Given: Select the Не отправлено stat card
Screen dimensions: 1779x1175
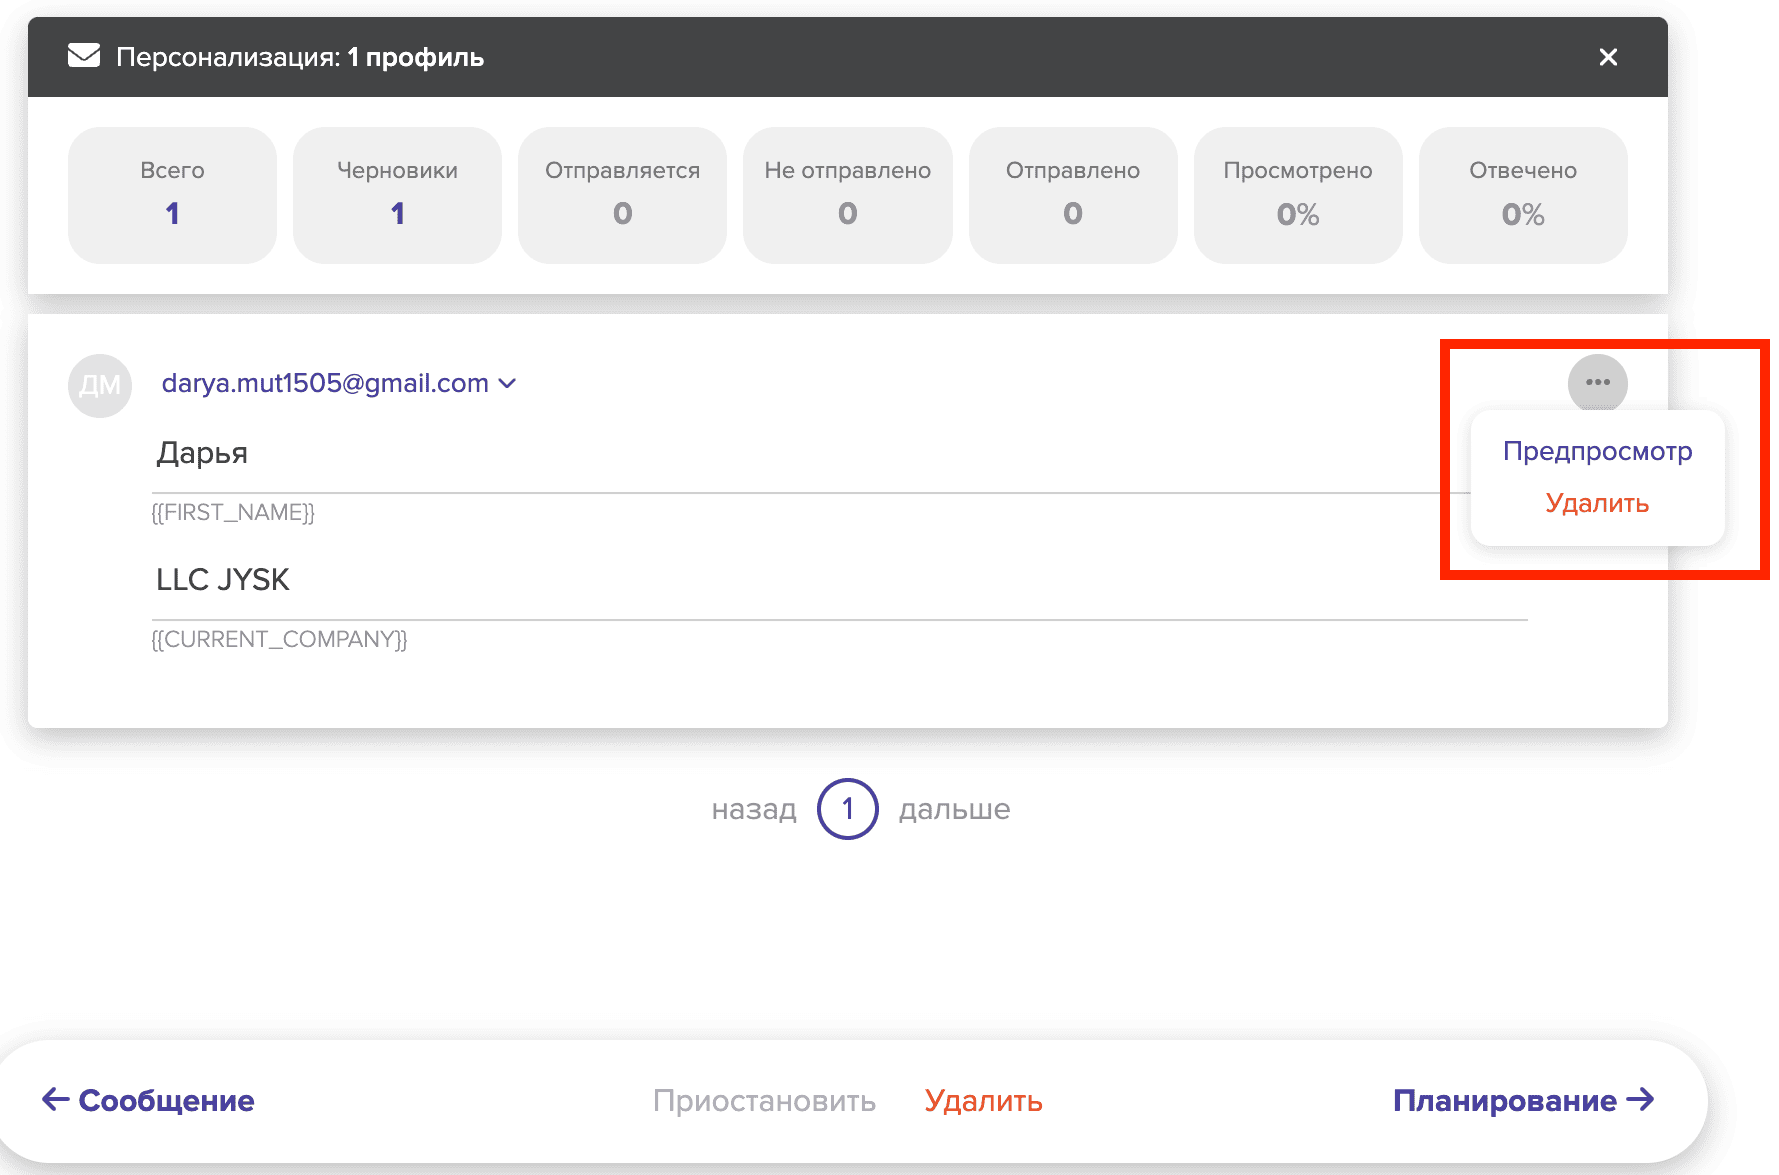Looking at the screenshot, I should coord(847,195).
